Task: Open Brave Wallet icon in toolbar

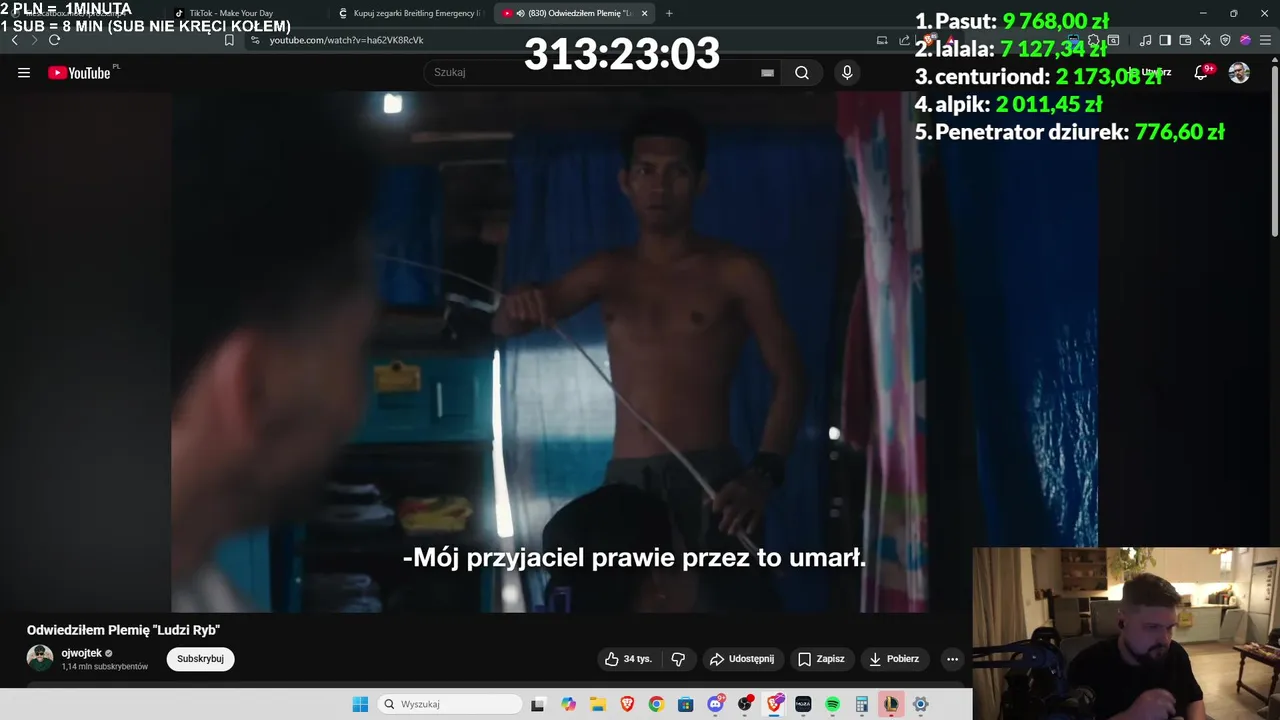Action: (x=1185, y=40)
